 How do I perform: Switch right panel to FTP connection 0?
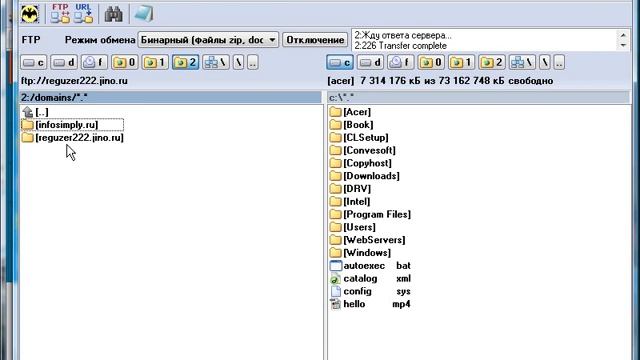431,62
